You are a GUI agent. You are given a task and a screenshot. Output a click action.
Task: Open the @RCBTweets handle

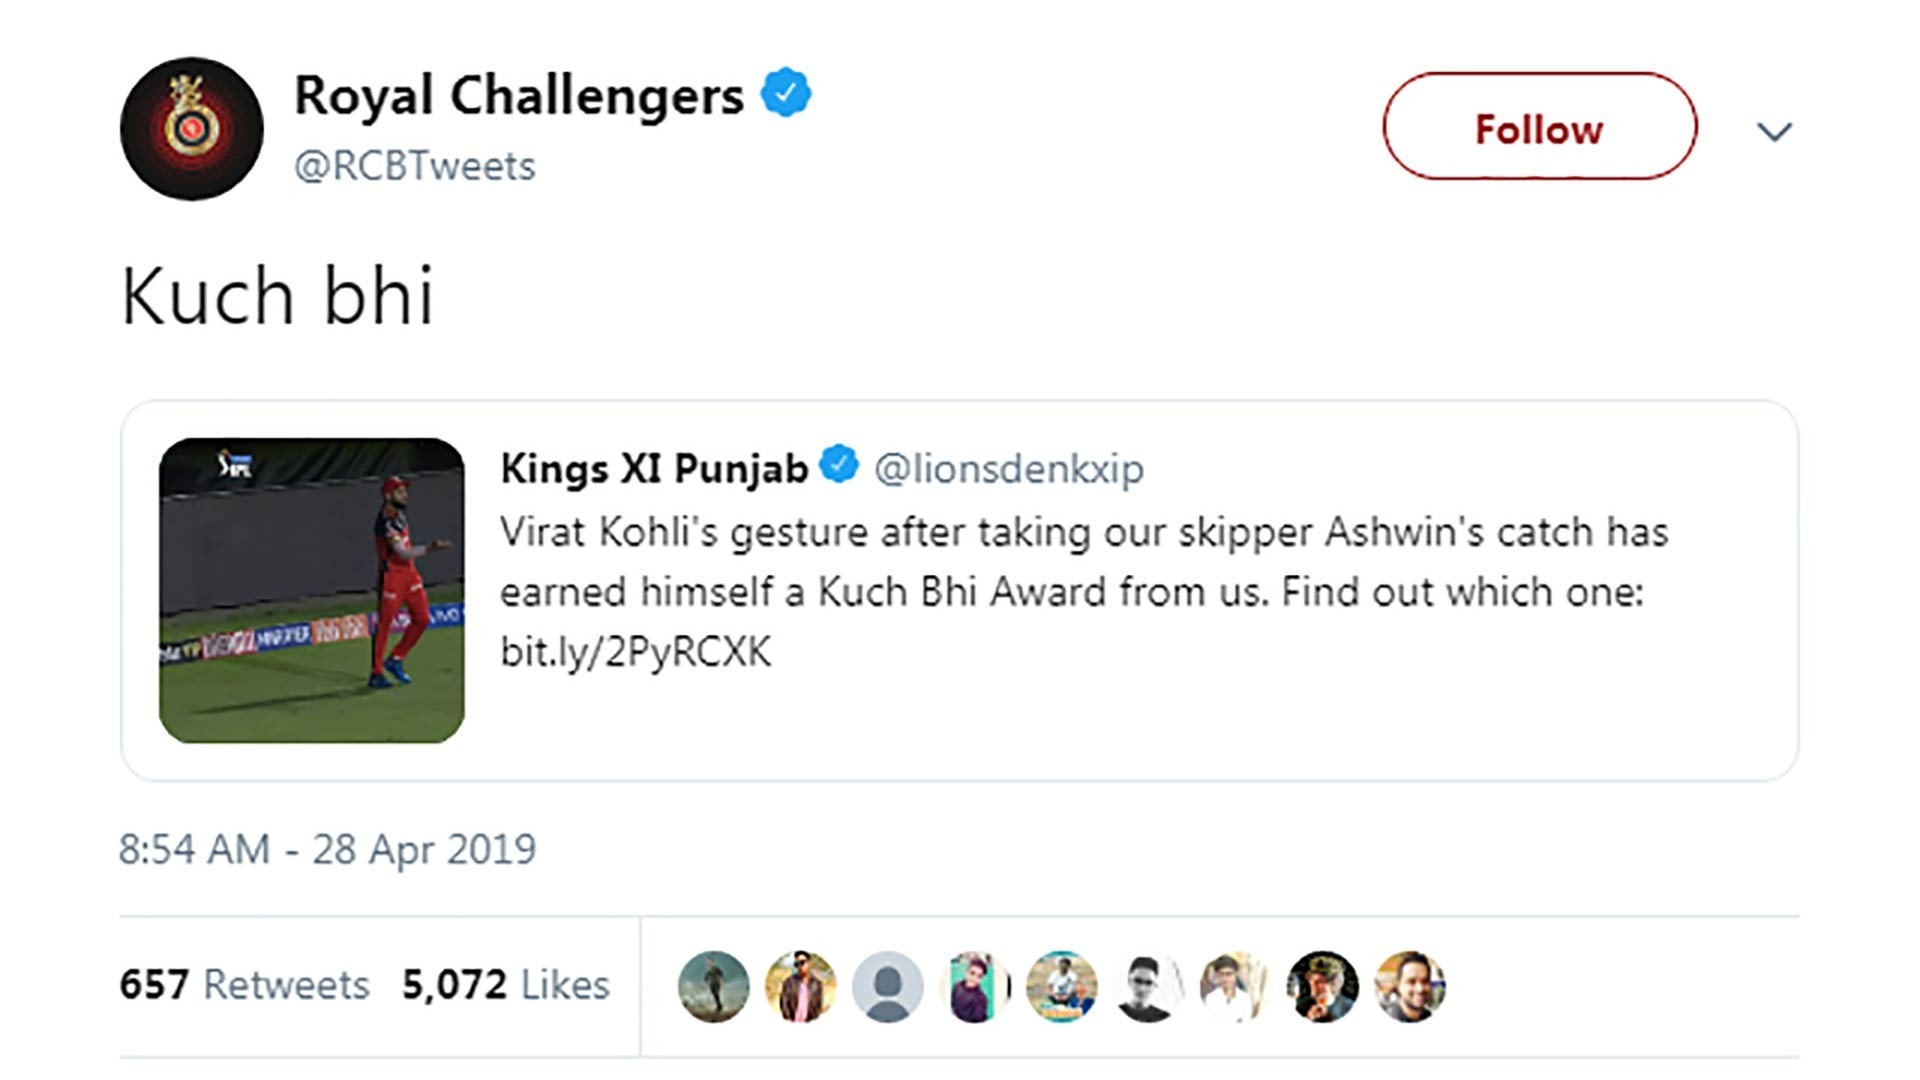click(415, 166)
